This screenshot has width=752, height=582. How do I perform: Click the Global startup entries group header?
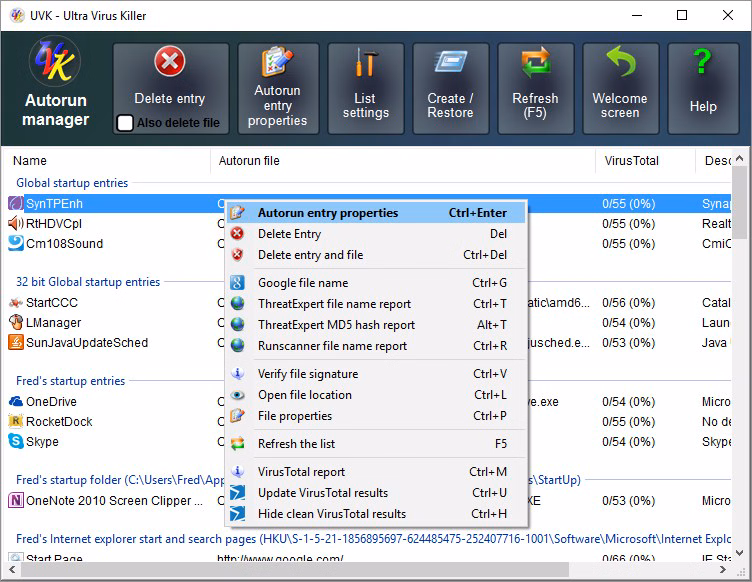(72, 183)
